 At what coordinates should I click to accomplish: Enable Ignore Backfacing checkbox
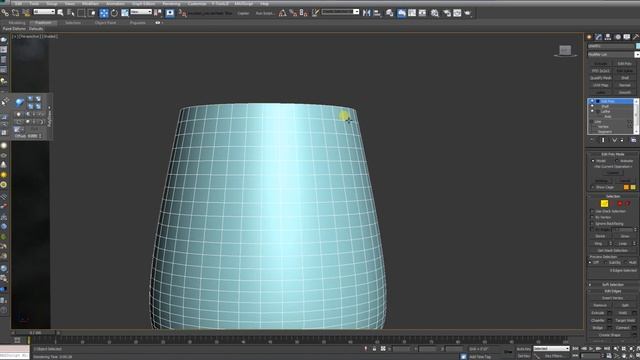click(x=592, y=224)
